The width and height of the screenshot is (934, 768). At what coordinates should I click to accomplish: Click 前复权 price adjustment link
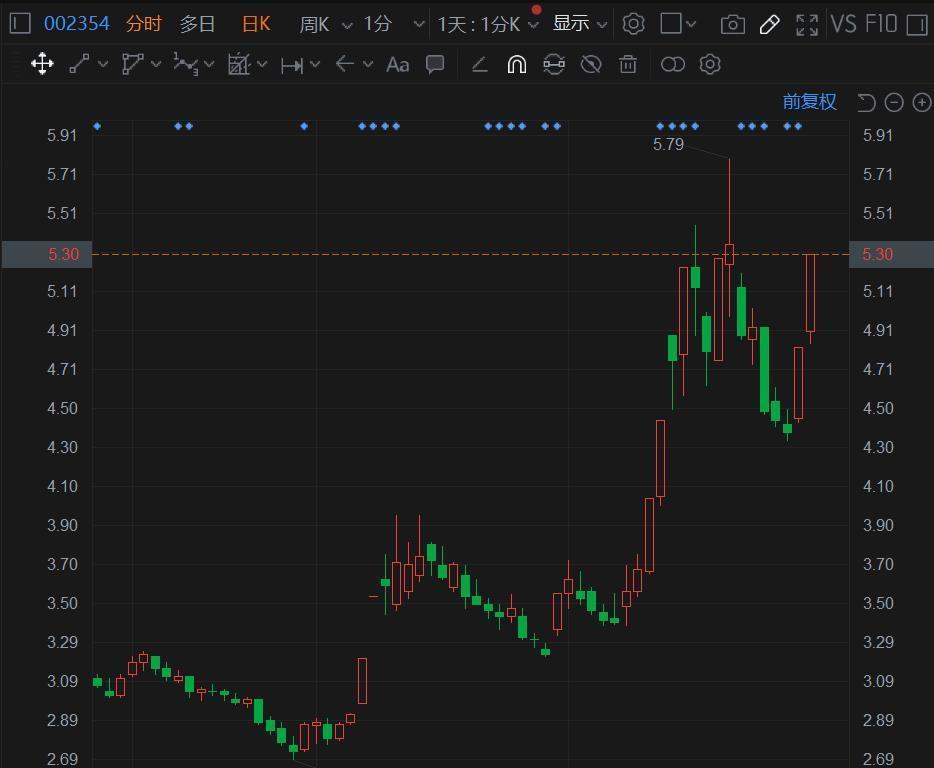point(810,102)
